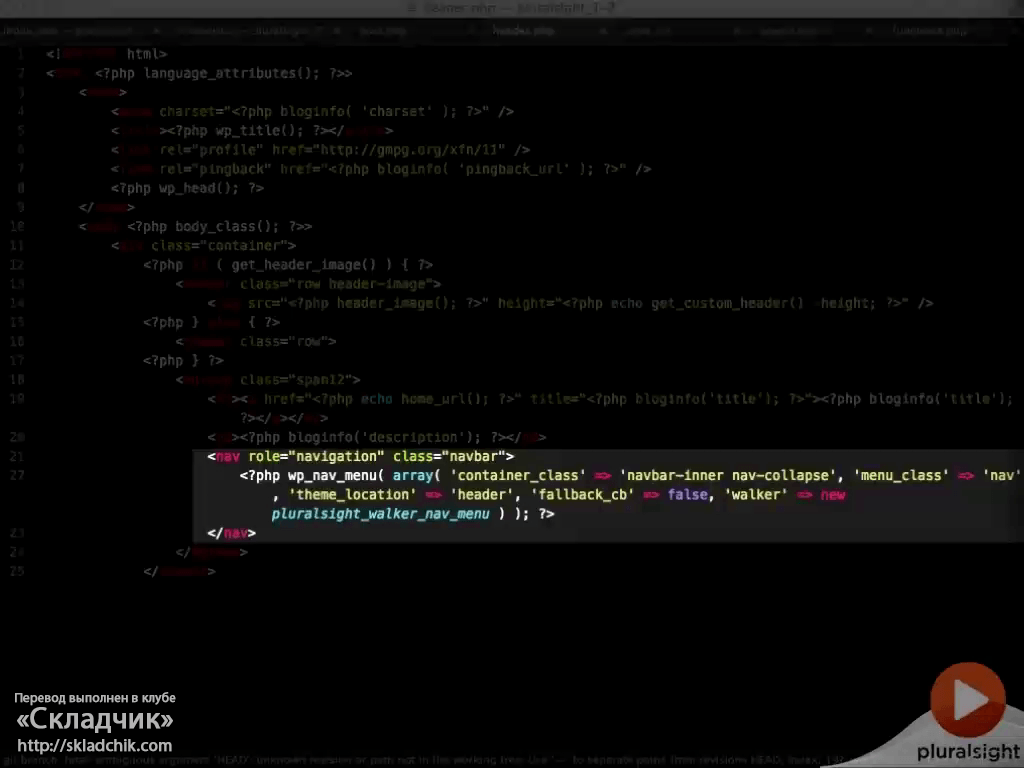The width and height of the screenshot is (1024, 768).
Task: Click bloginfo('description') on line 20
Action: point(384,438)
